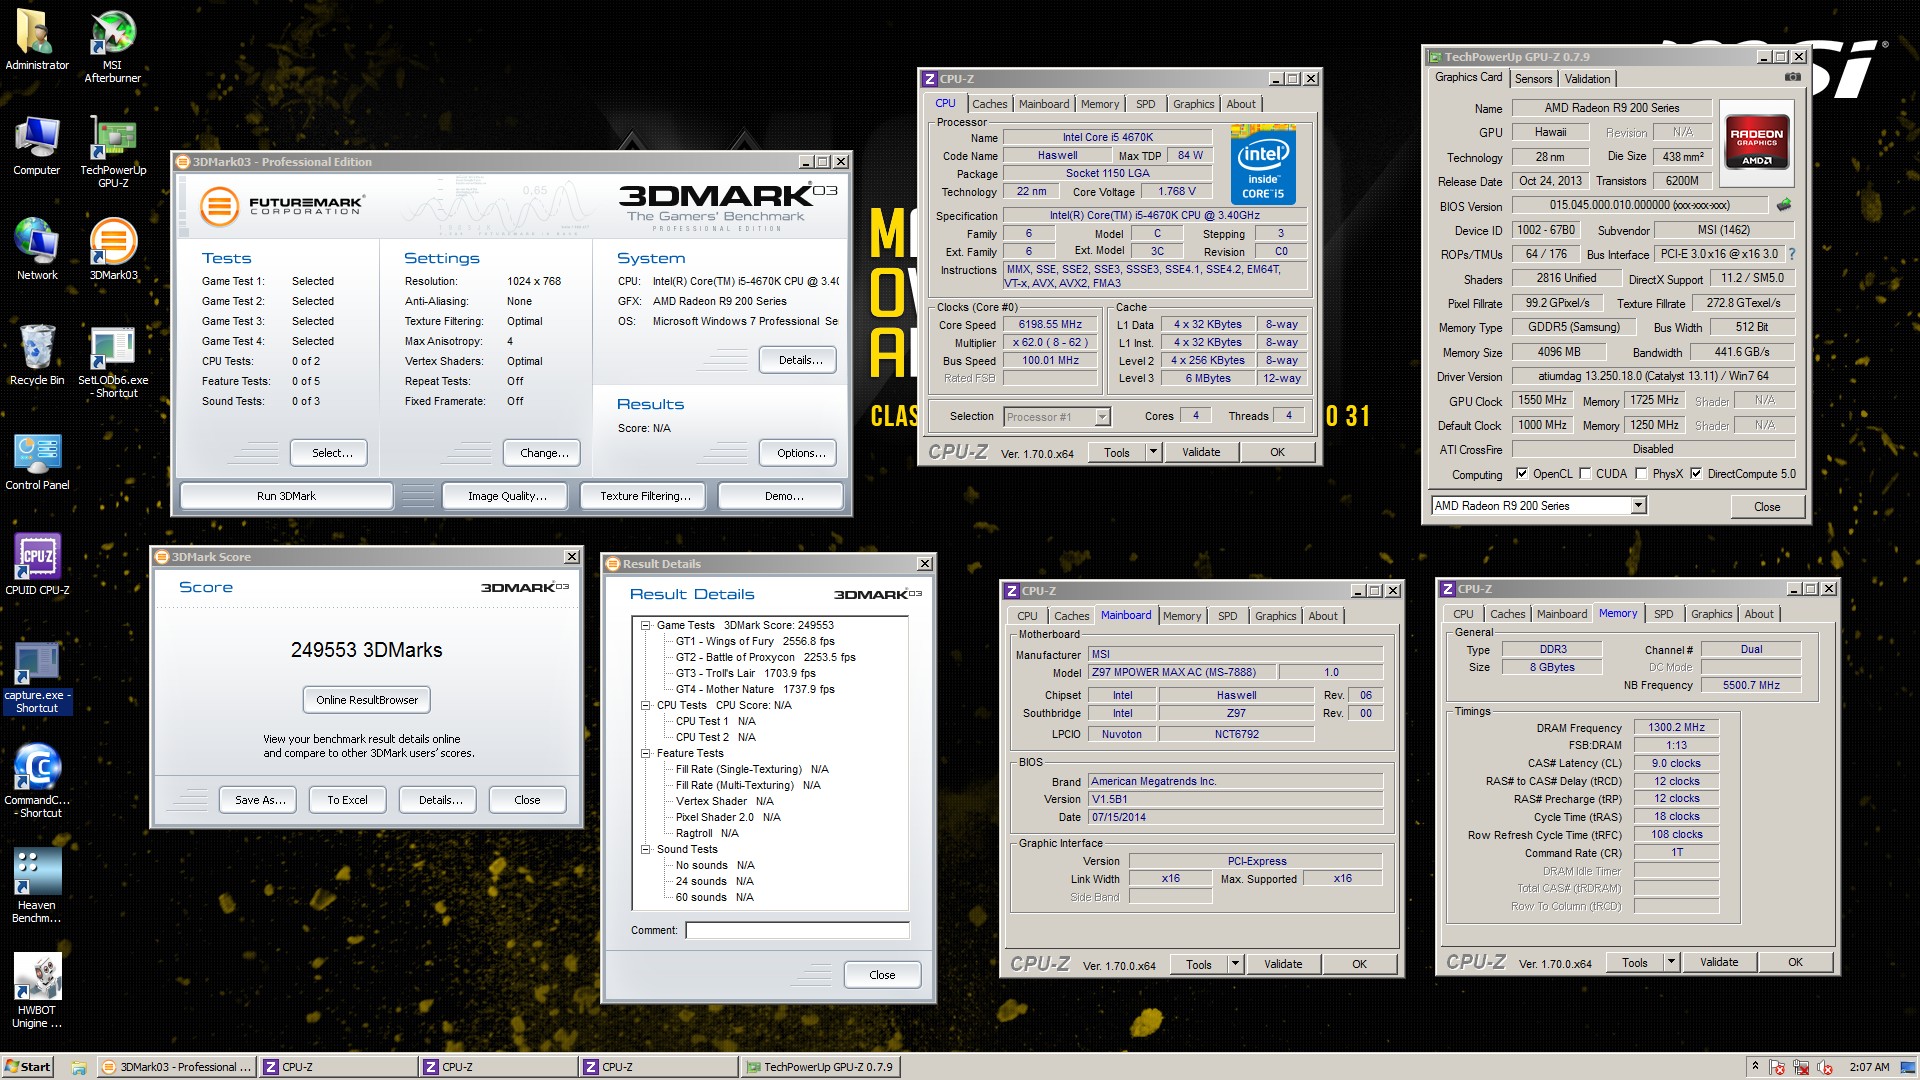The height and width of the screenshot is (1080, 1920).
Task: Launch HWBOT Unigine desktop shortcut
Action: click(x=37, y=991)
